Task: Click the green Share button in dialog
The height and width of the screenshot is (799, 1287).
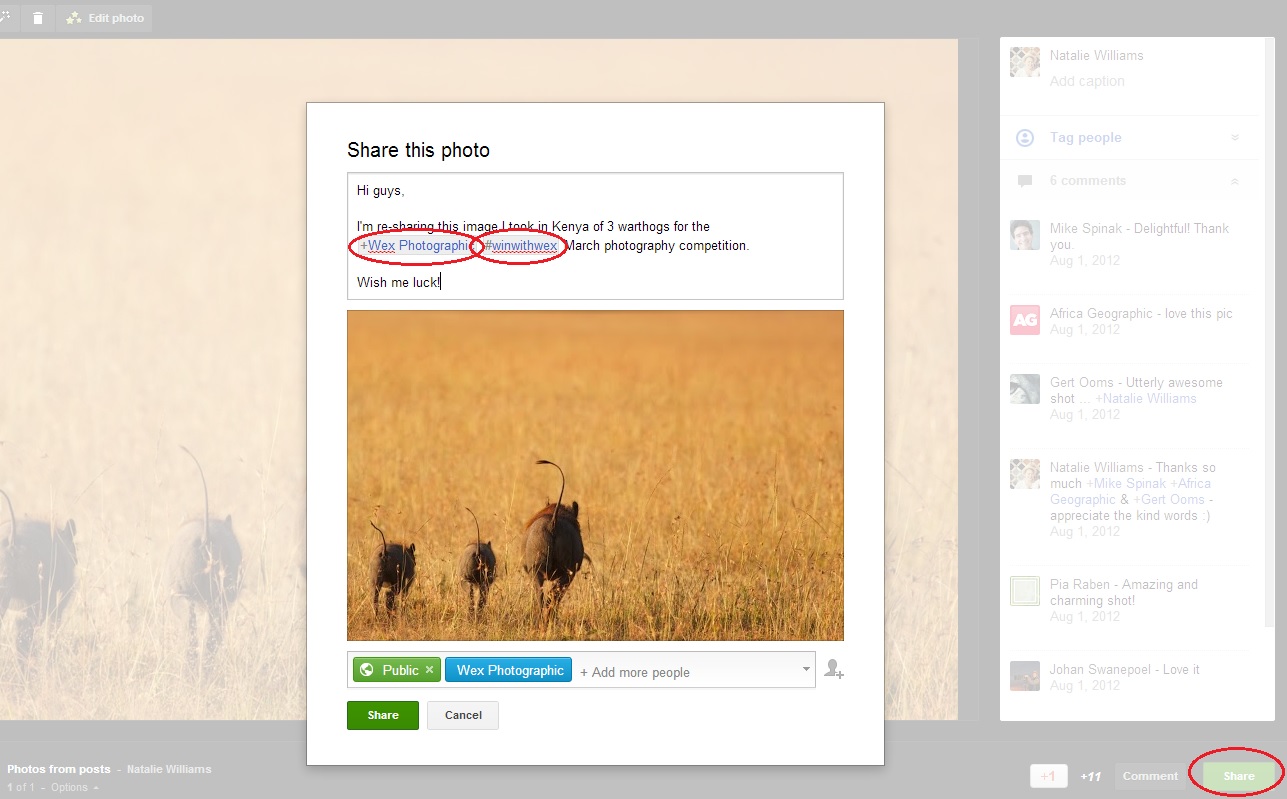Action: pos(383,715)
